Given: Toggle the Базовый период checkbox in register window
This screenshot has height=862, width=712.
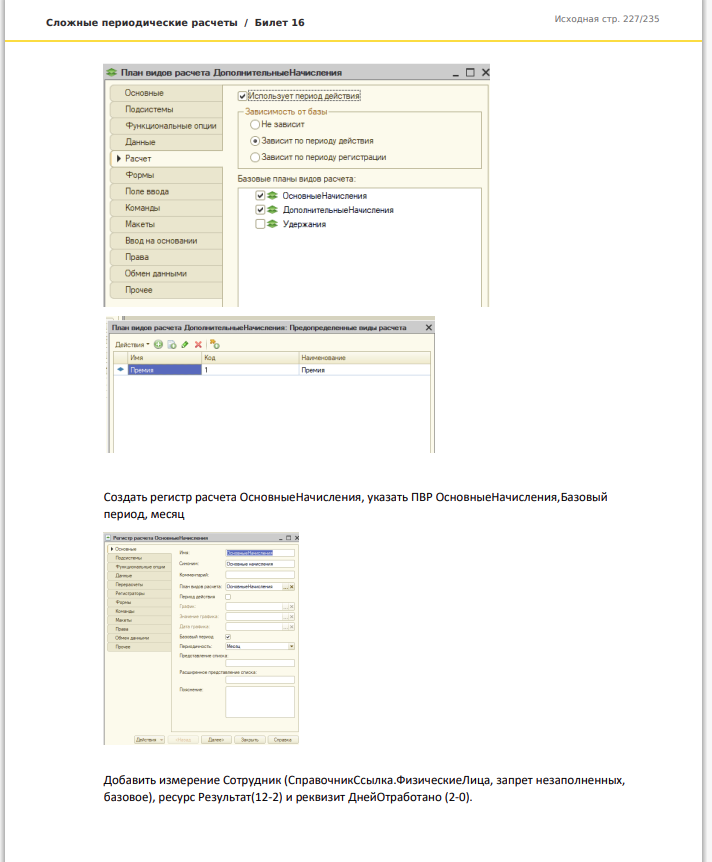Looking at the screenshot, I should click(x=228, y=637).
